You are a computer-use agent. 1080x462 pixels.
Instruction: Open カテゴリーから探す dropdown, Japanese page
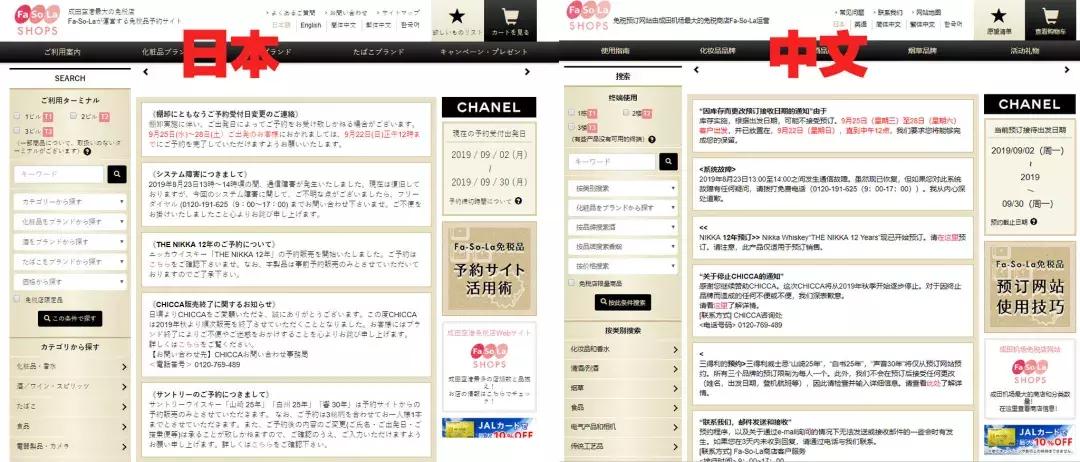pyautogui.click(x=70, y=202)
